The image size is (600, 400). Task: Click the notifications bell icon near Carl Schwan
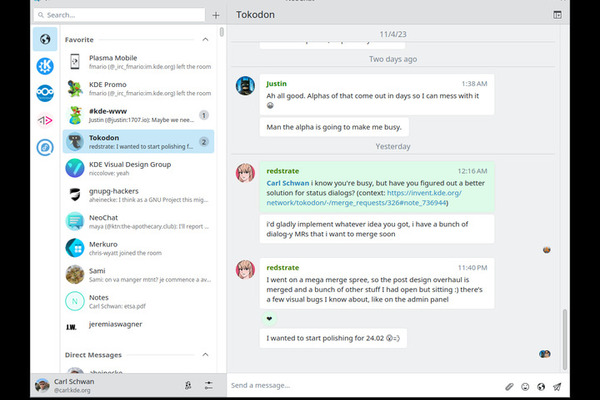(188, 385)
